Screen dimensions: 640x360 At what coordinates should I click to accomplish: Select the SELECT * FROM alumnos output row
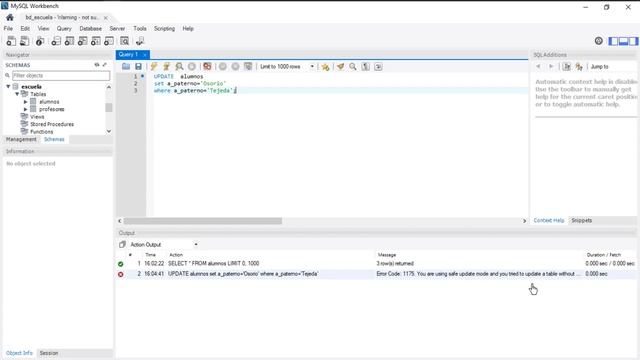376,264
